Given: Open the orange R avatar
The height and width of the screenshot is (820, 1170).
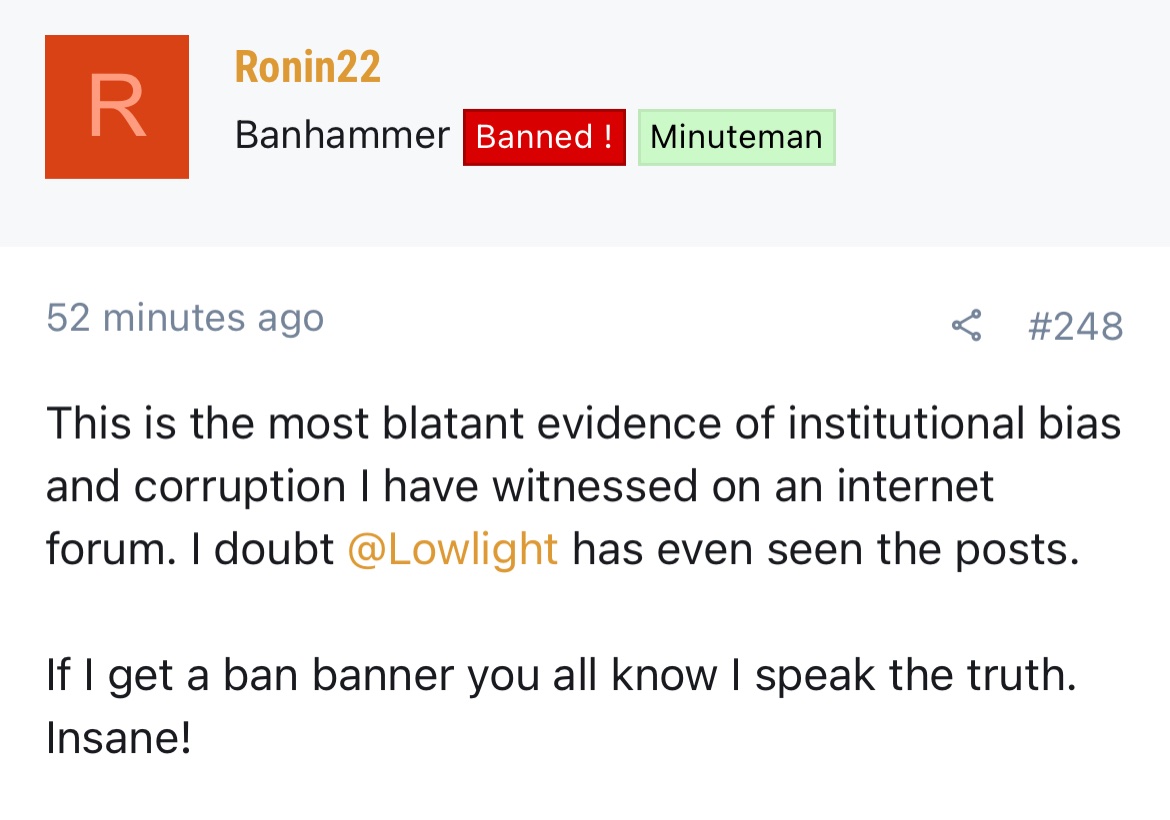Looking at the screenshot, I should click(116, 107).
